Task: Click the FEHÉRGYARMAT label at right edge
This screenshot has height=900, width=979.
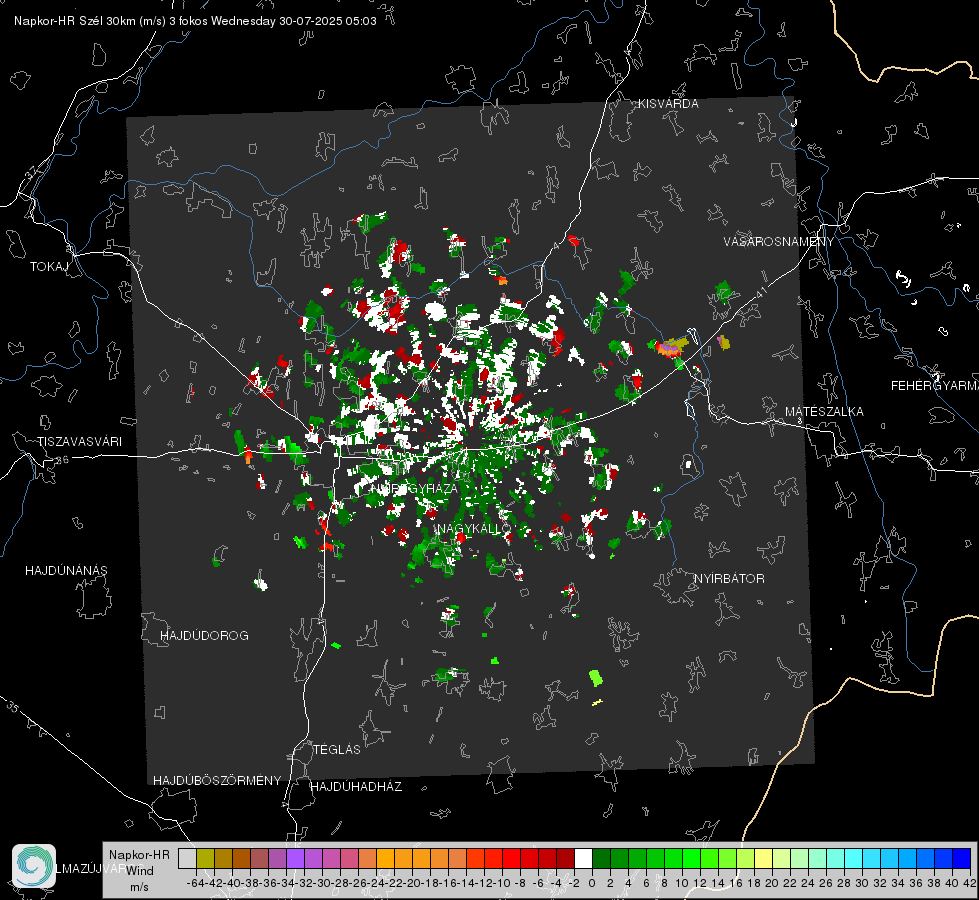Action: coord(934,386)
